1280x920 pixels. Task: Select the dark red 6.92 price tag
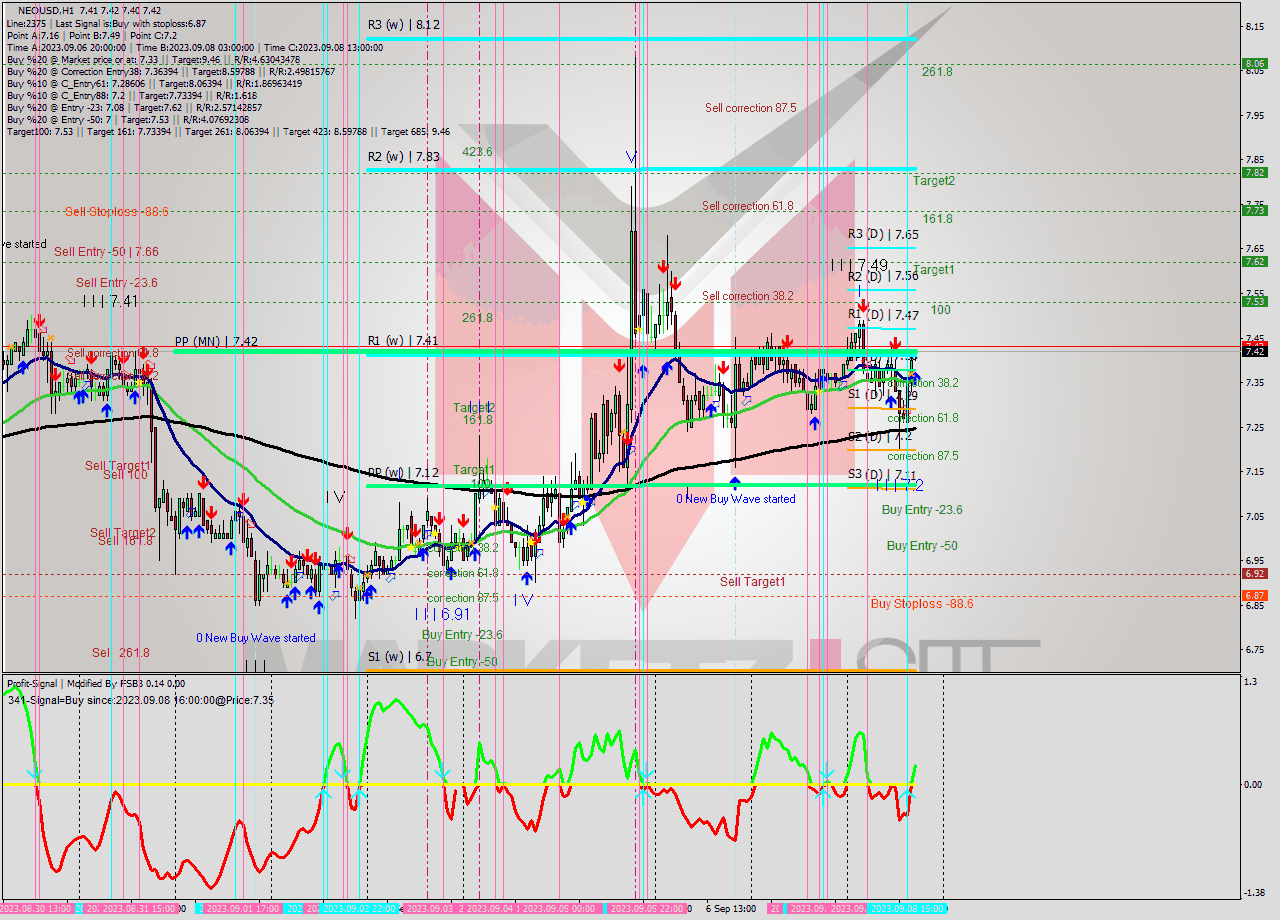[x=1254, y=573]
